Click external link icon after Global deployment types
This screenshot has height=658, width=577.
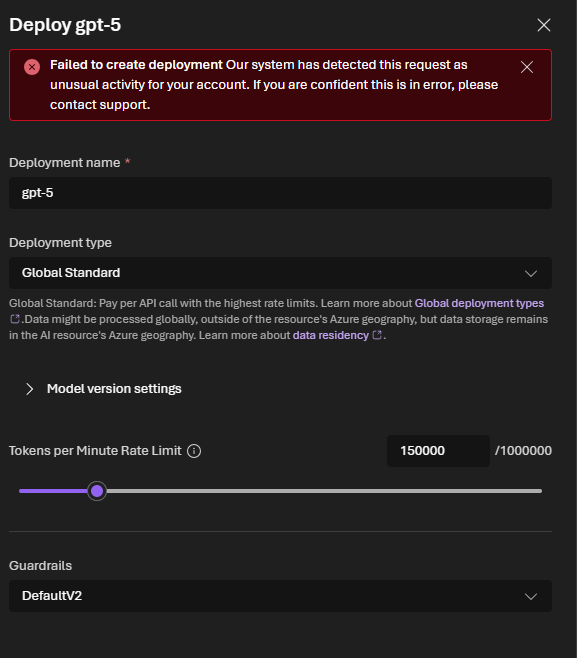(15, 319)
